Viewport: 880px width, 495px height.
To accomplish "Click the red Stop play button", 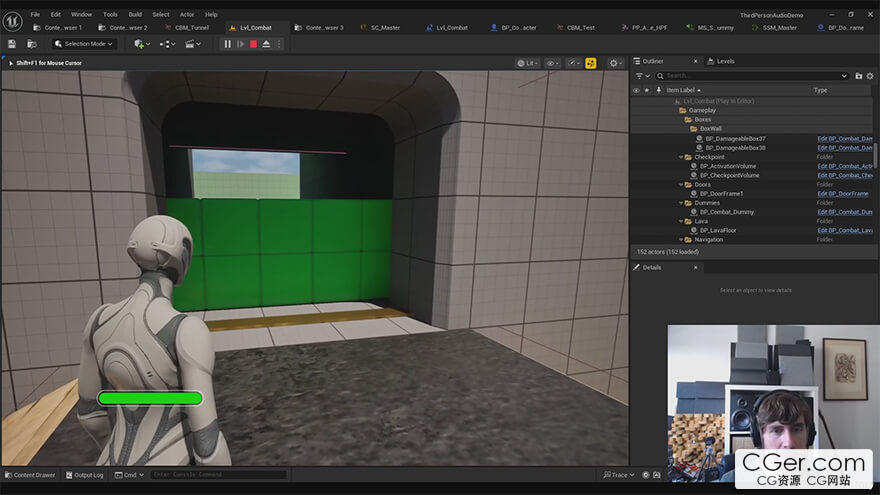I will point(253,44).
